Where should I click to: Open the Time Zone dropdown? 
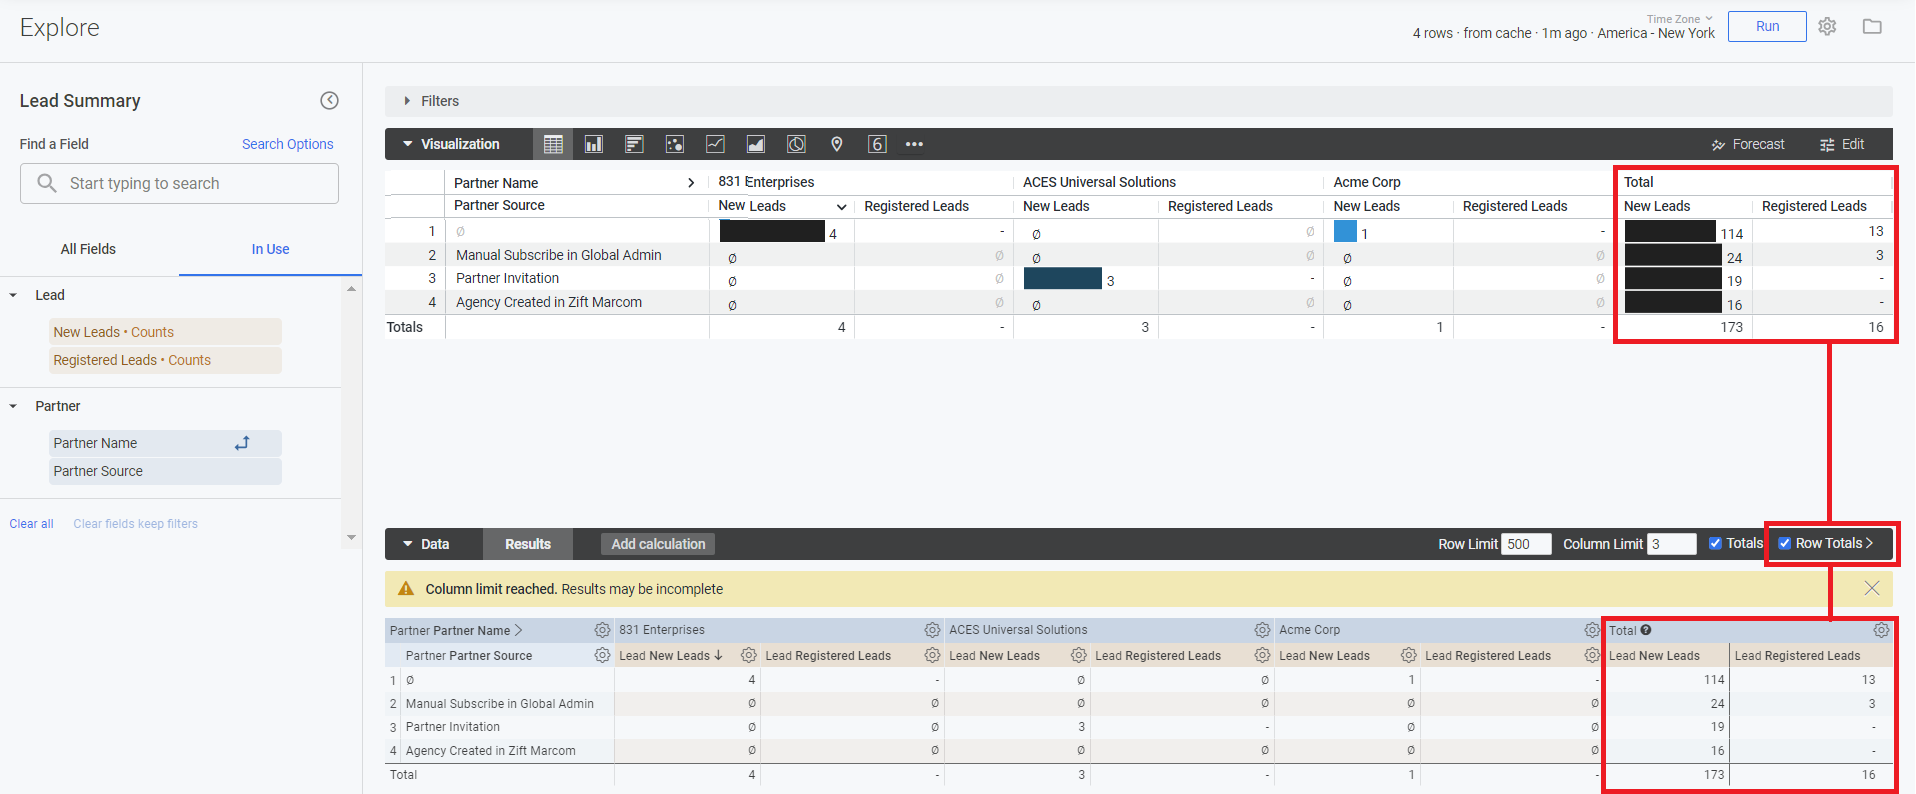coord(1680,19)
